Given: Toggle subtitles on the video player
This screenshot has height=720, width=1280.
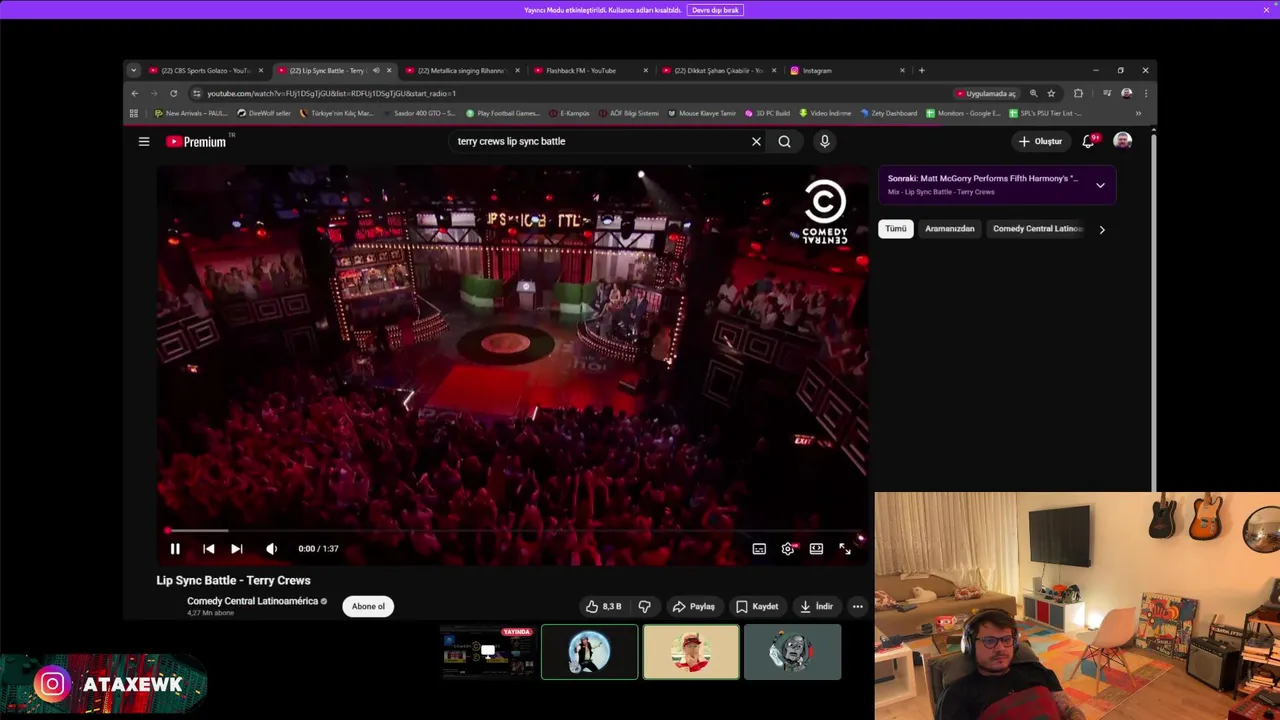Looking at the screenshot, I should pyautogui.click(x=759, y=548).
